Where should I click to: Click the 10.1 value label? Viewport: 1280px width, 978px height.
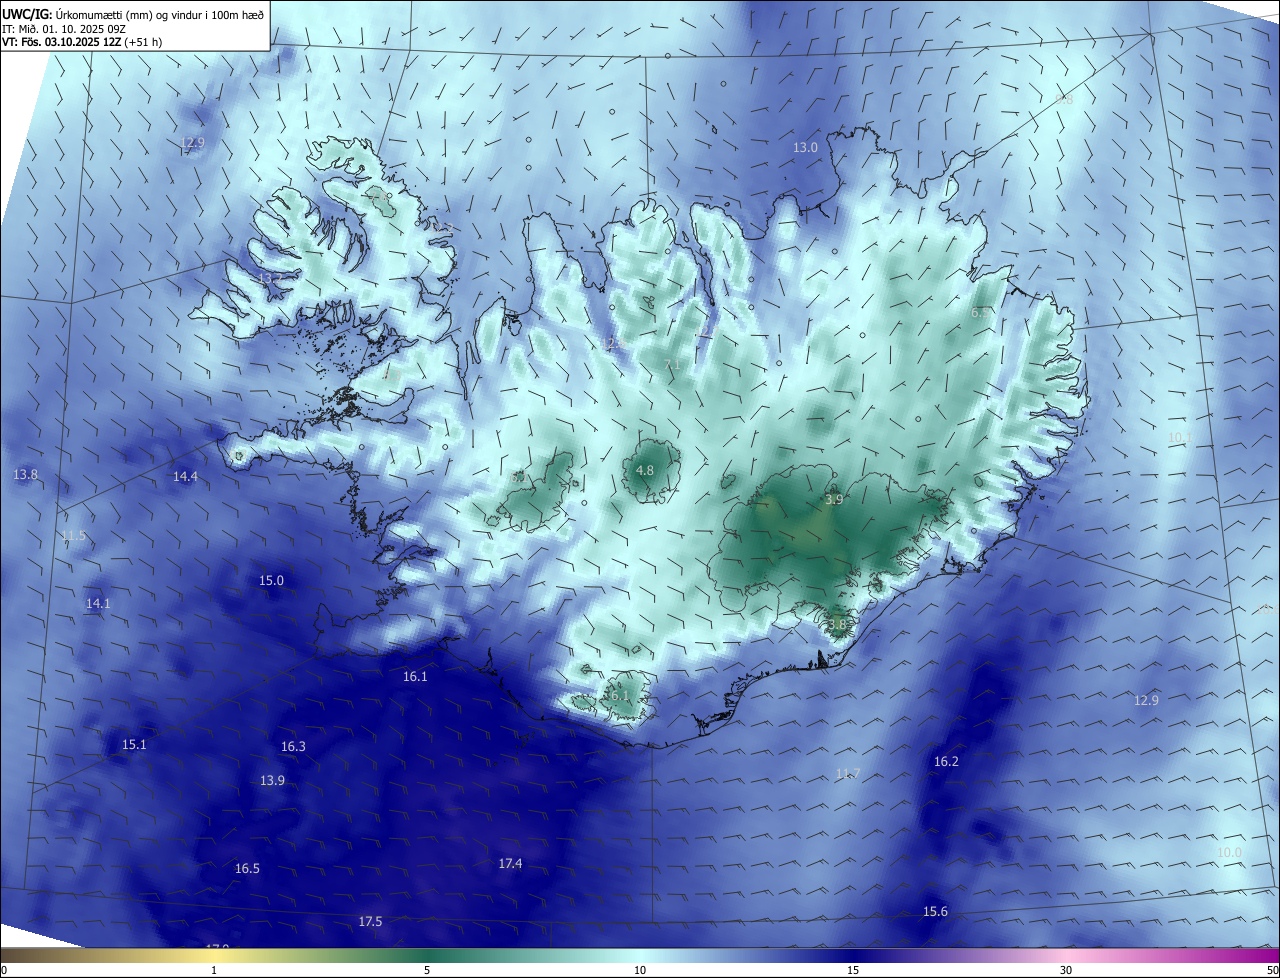click(x=1178, y=438)
